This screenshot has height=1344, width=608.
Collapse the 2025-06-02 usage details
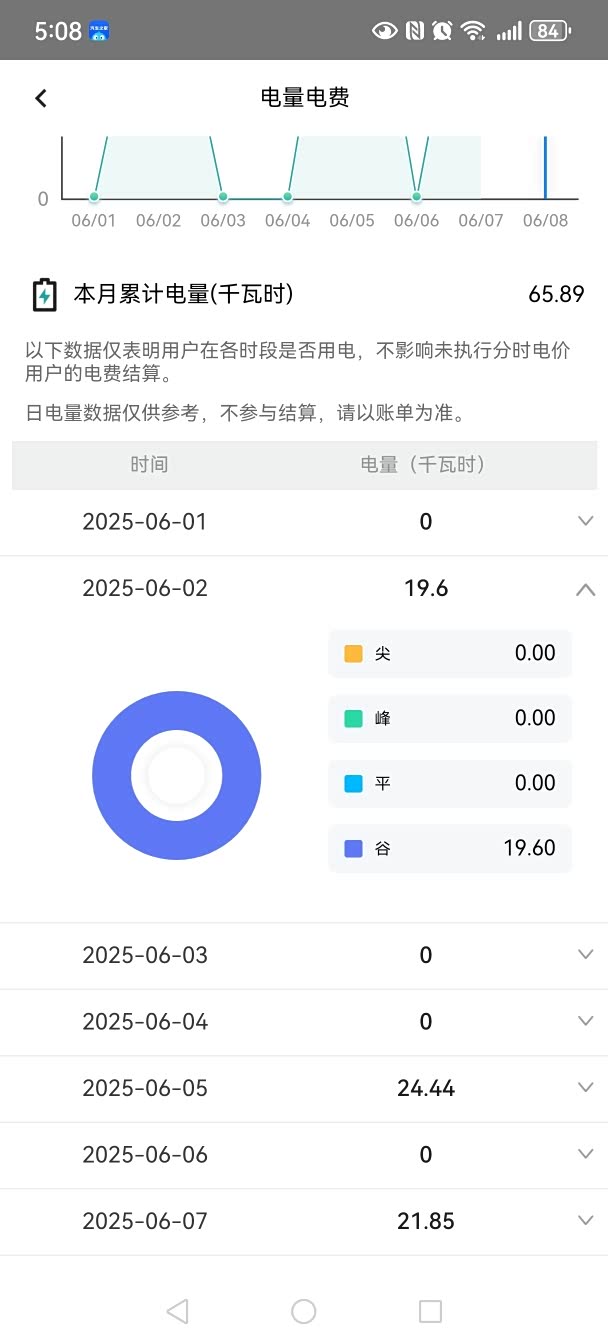(x=586, y=590)
